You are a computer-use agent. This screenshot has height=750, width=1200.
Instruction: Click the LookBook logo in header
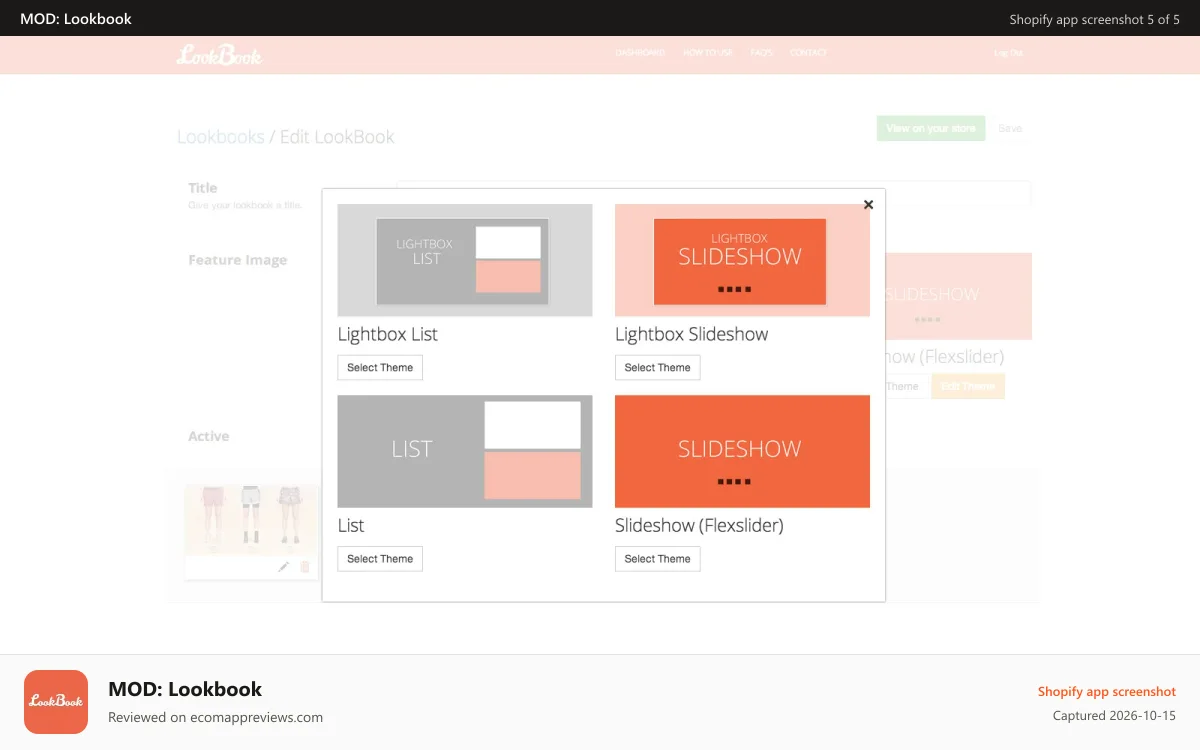coord(219,55)
